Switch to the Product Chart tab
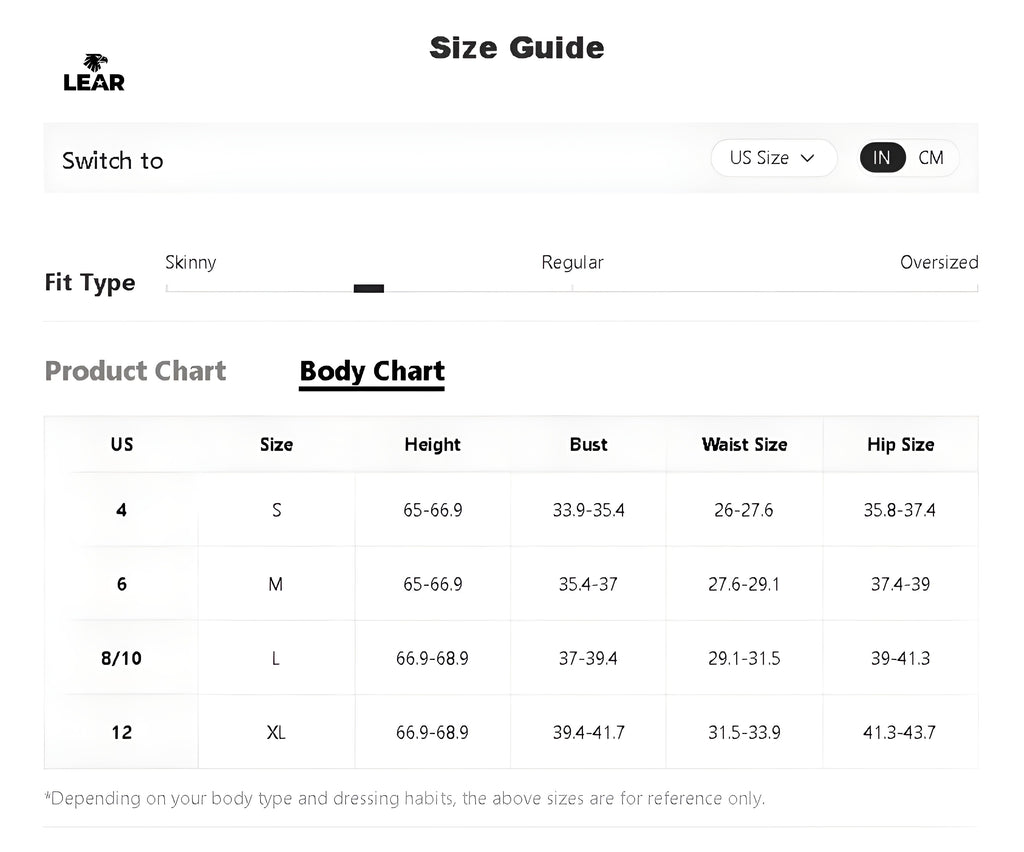Image resolution: width=1024 pixels, height=852 pixels. pyautogui.click(x=135, y=371)
